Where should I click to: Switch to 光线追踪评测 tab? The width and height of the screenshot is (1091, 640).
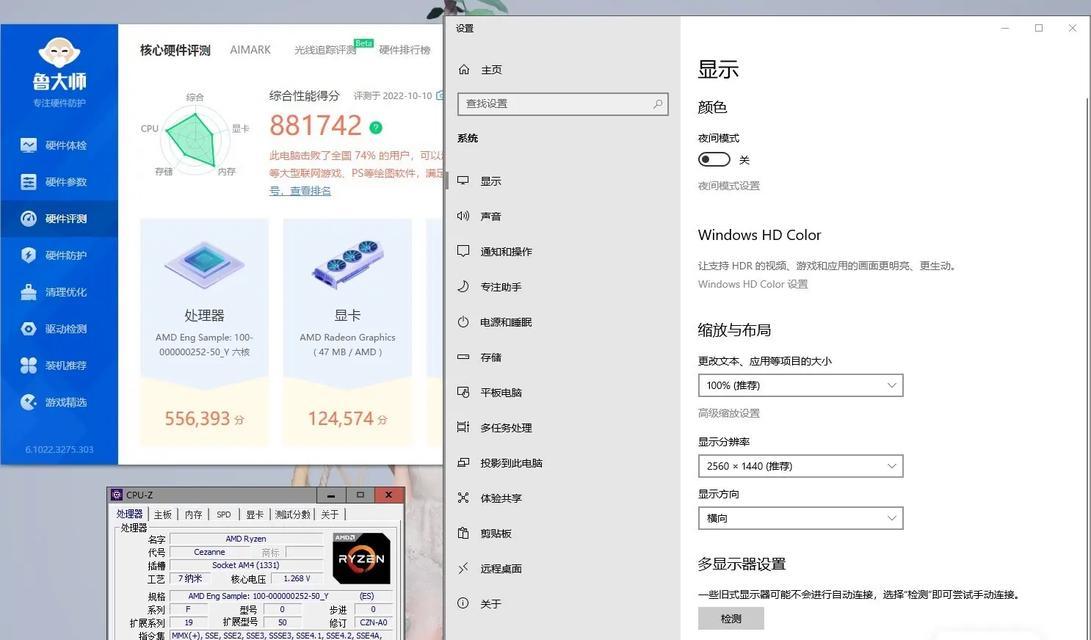[324, 50]
